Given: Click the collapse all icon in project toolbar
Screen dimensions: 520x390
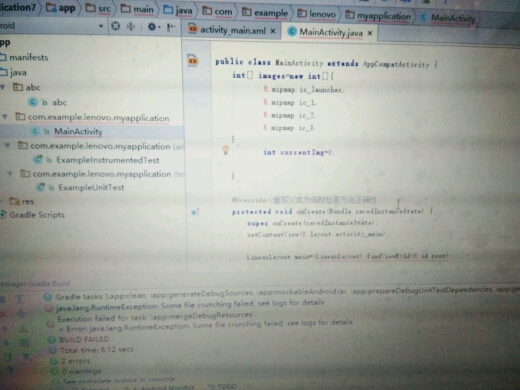Looking at the screenshot, I should point(131,26).
